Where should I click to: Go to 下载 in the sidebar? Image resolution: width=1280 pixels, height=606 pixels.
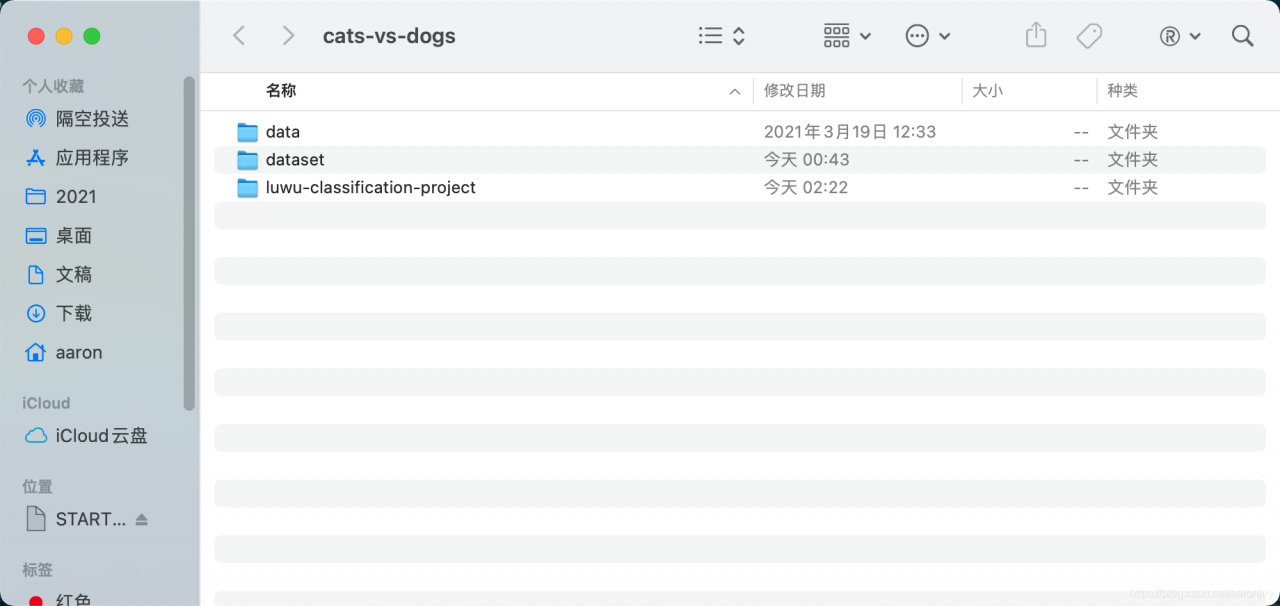tap(74, 314)
